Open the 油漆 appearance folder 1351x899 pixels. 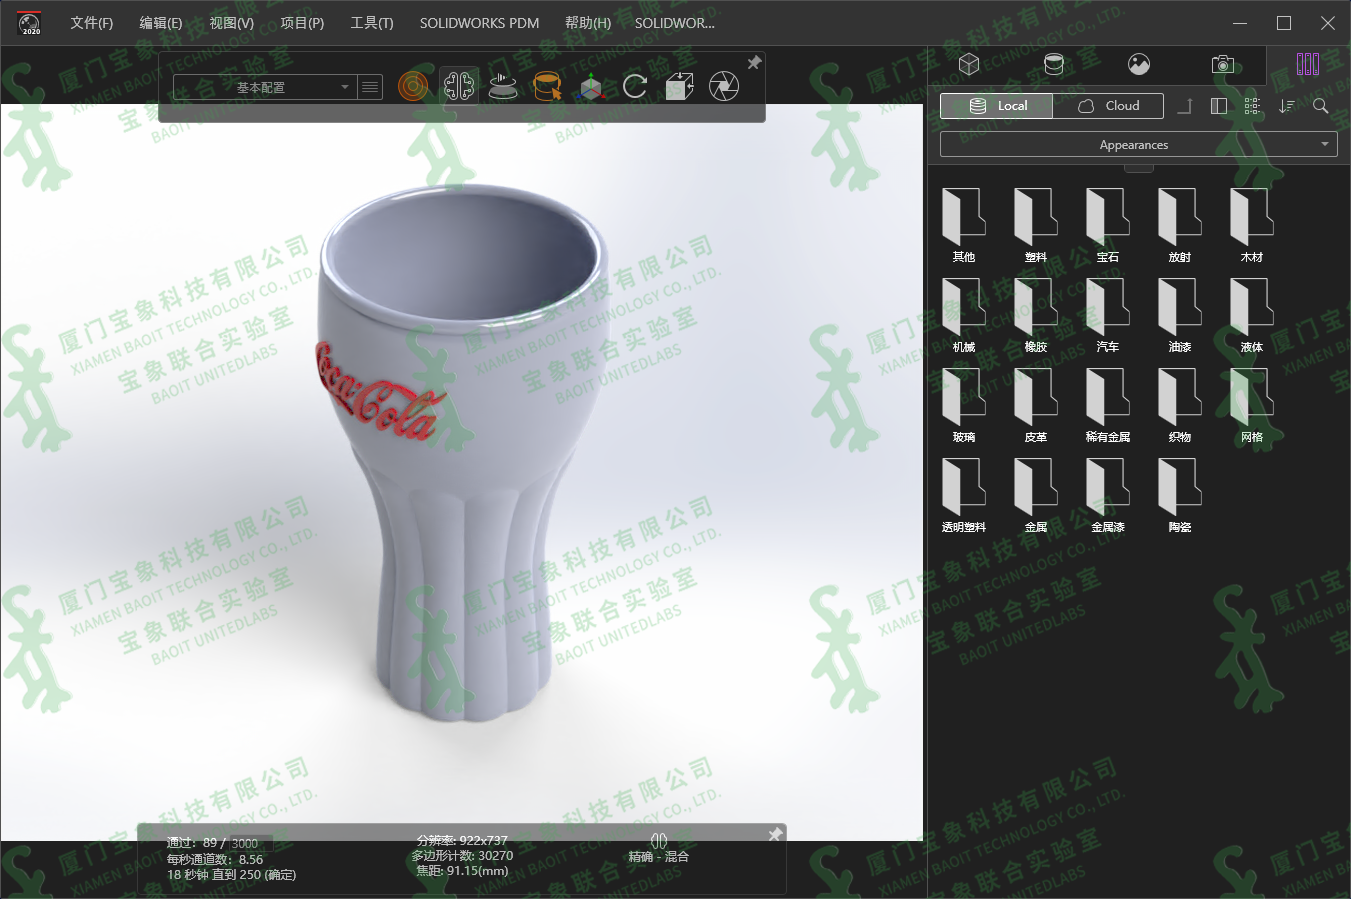[x=1180, y=315]
